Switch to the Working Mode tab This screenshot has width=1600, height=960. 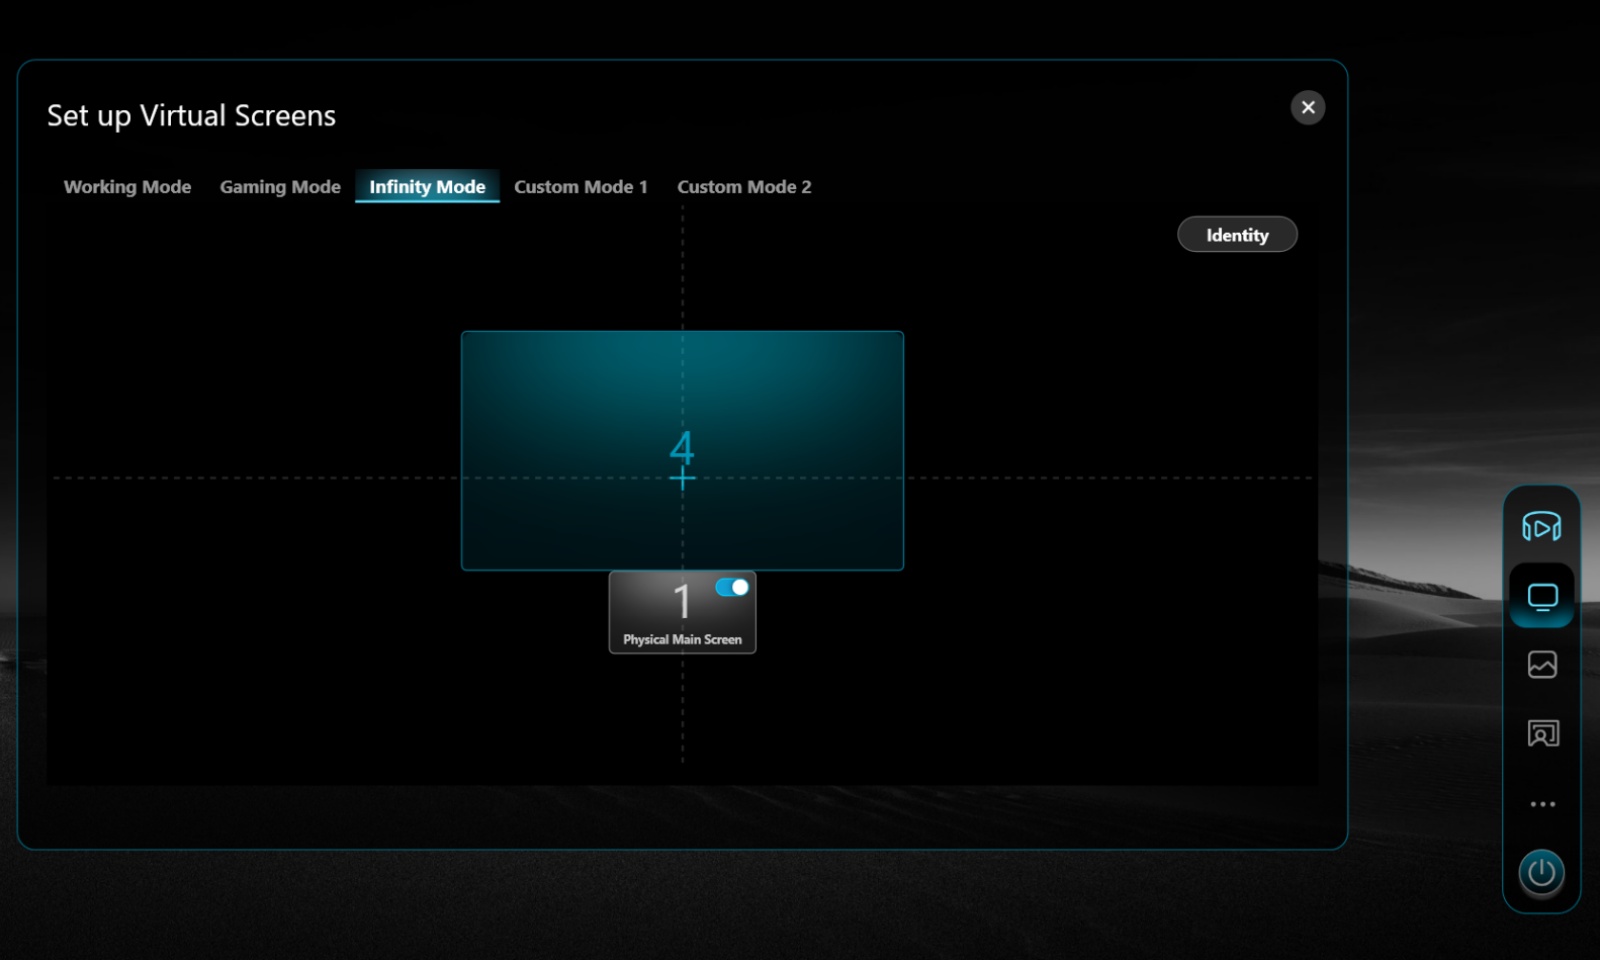(127, 187)
